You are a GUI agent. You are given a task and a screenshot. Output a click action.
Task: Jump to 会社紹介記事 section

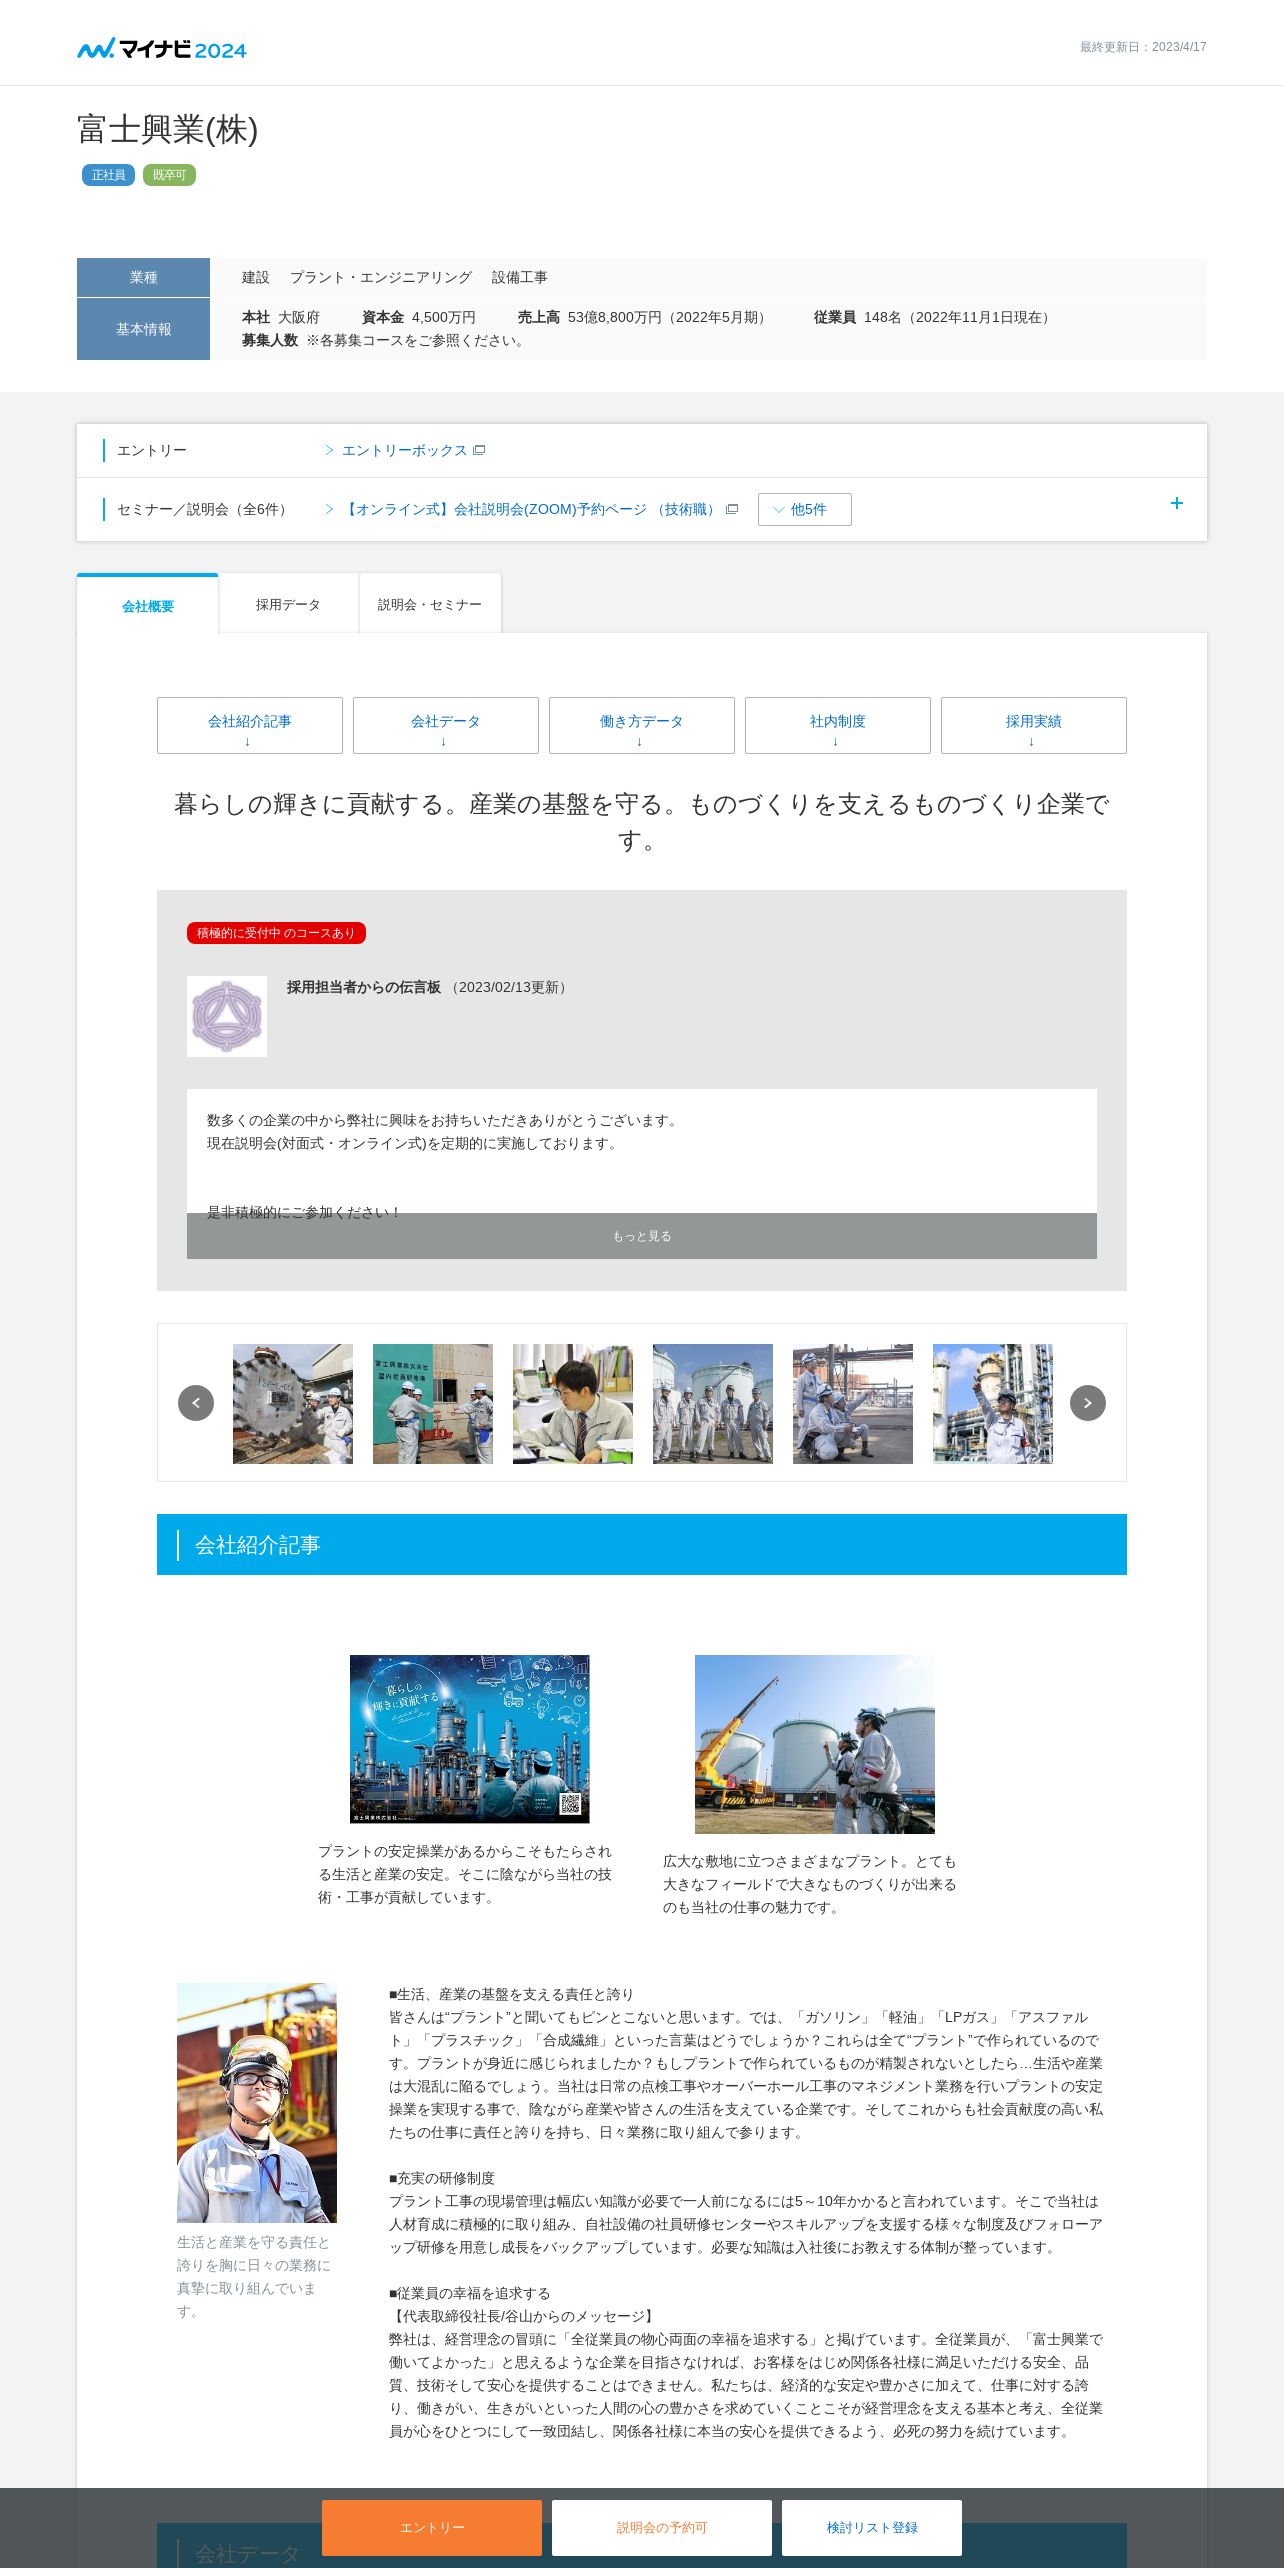coord(250,725)
